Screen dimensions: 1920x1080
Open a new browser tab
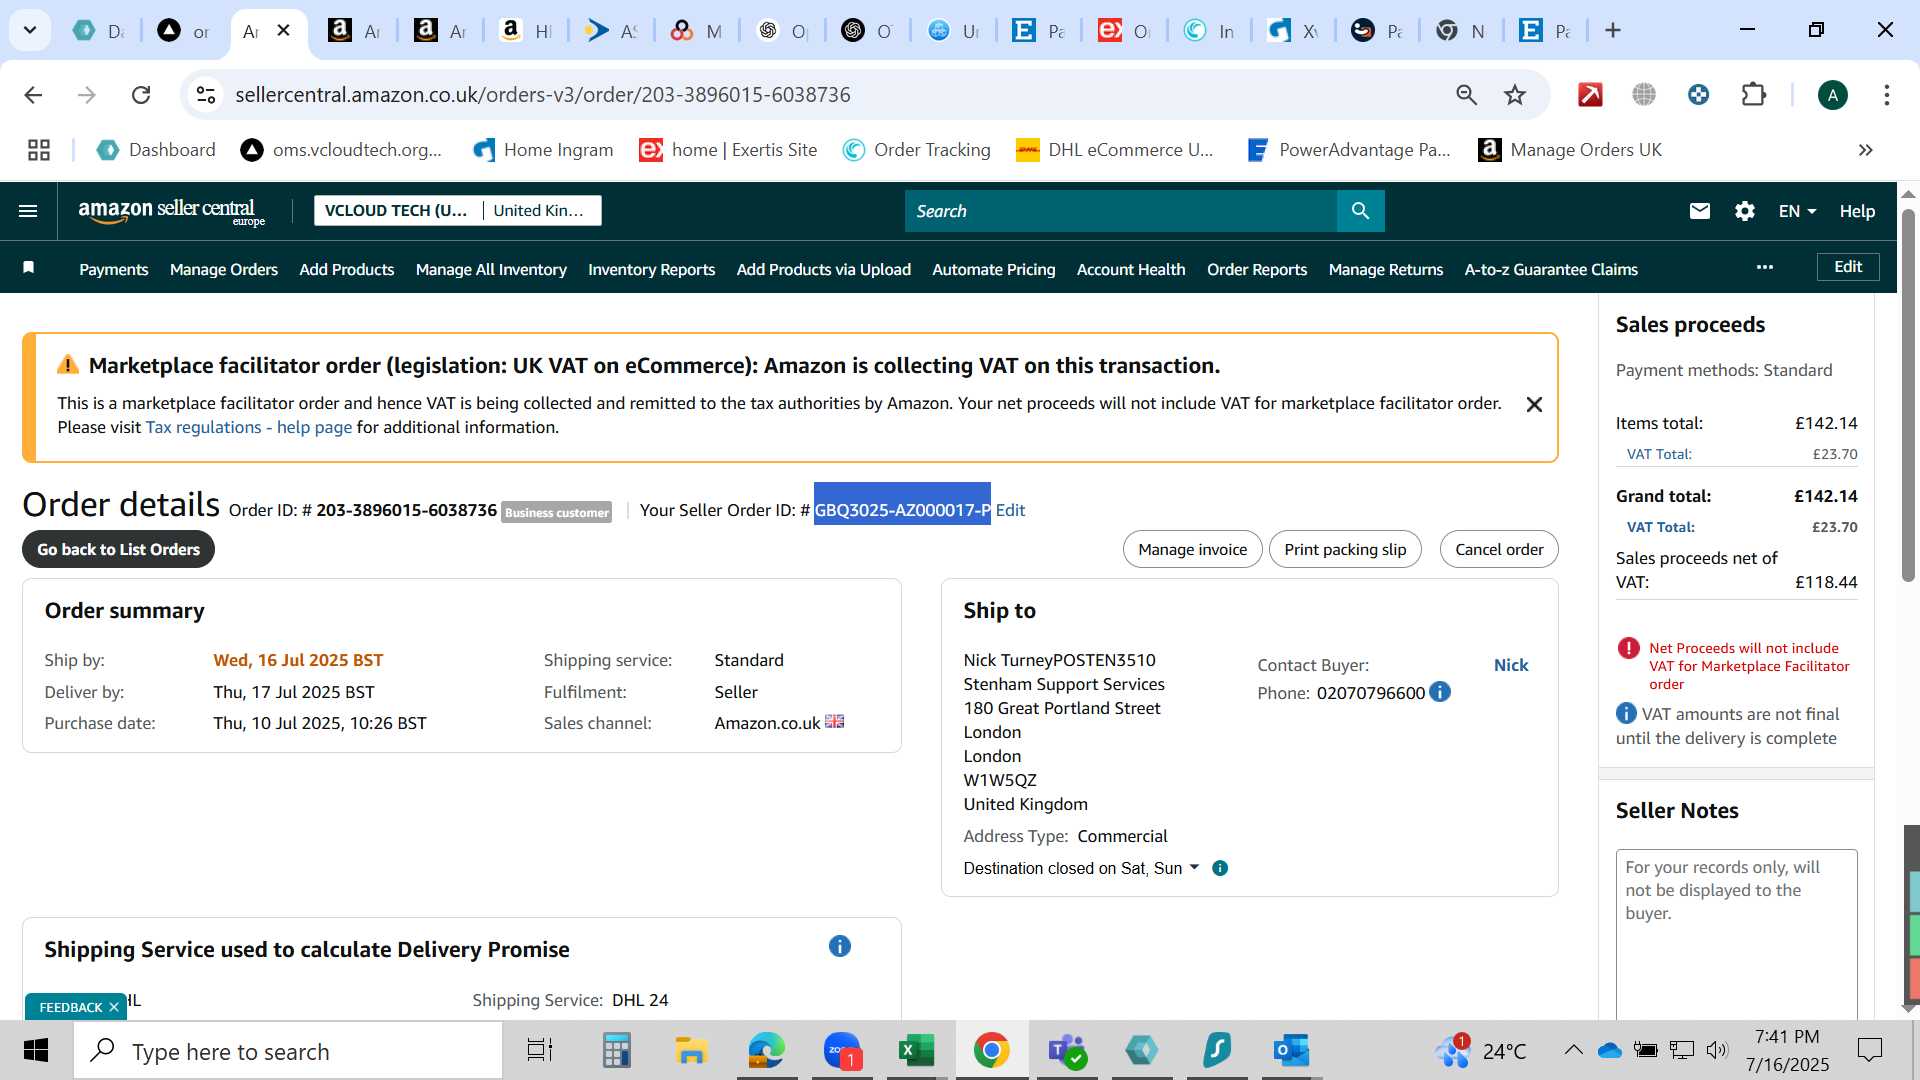coord(1612,30)
